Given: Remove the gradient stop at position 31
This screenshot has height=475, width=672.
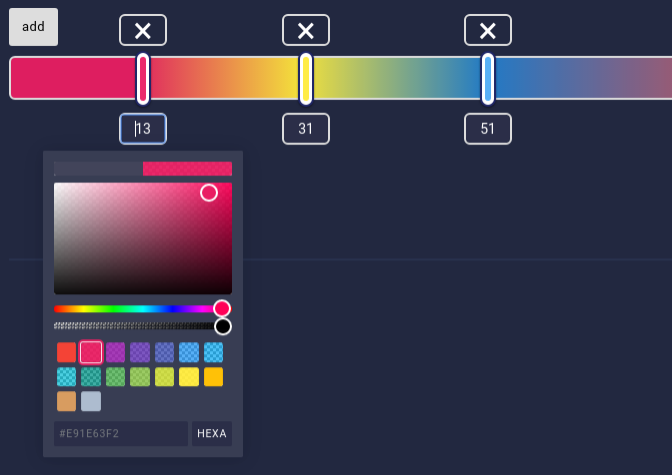Looking at the screenshot, I should (x=306, y=30).
